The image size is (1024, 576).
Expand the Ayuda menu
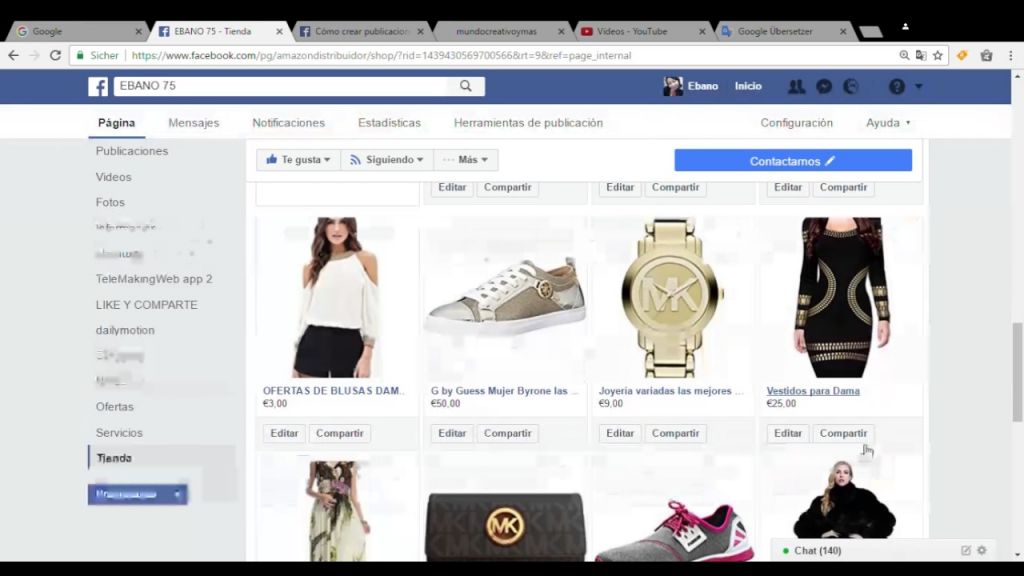click(x=888, y=123)
